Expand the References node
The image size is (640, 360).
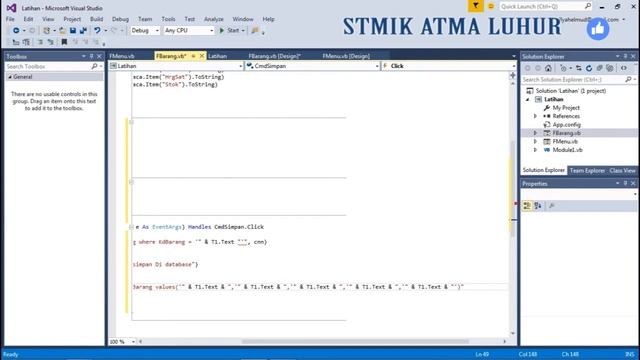536,116
